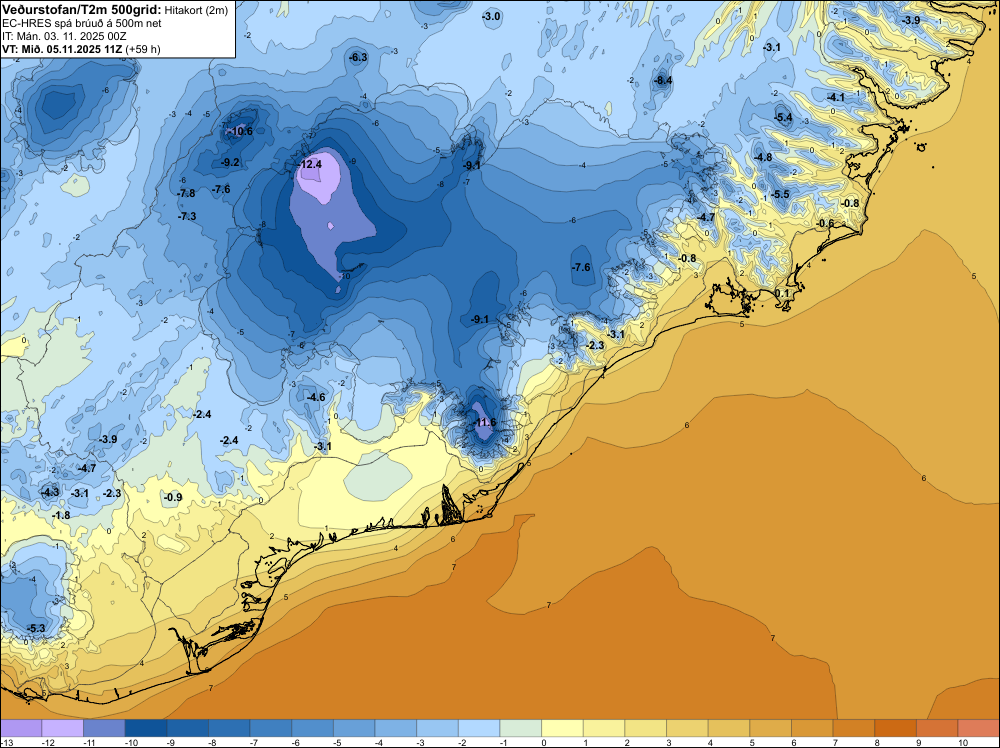Click the 0.1 temperature label on the coast
The width and height of the screenshot is (1000, 748).
click(x=782, y=293)
